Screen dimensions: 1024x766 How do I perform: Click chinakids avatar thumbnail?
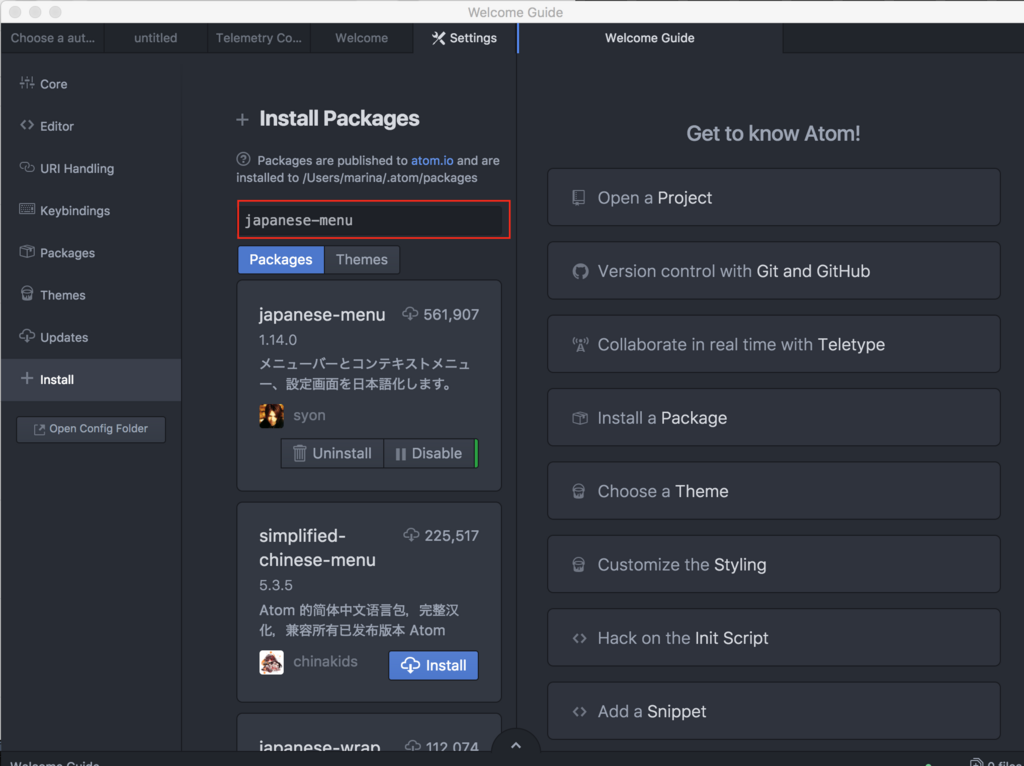point(272,662)
